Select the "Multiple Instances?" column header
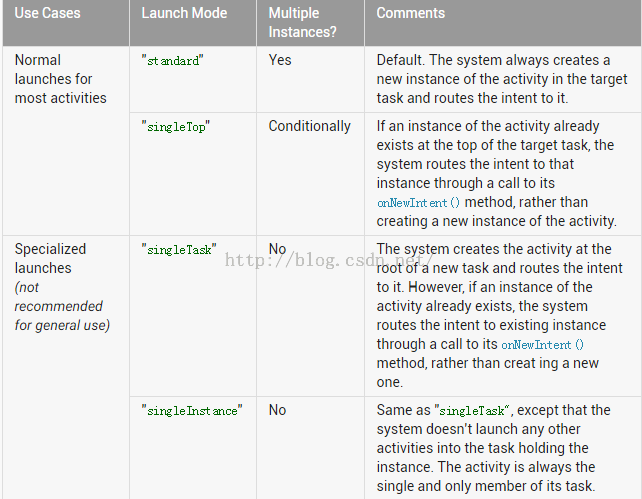Viewport: 642px width, 499px height. (x=303, y=23)
